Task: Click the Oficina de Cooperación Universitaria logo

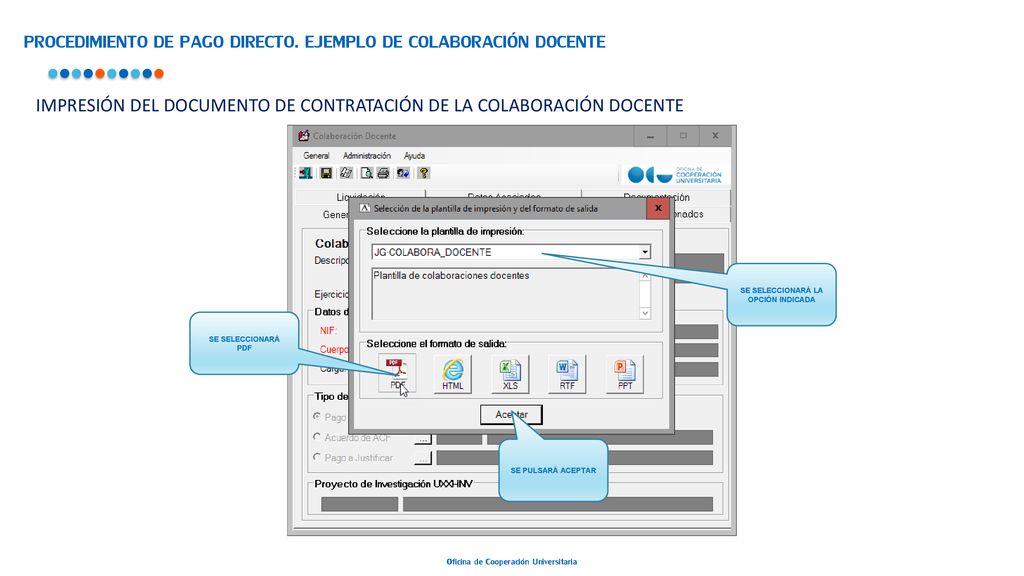Action: pos(674,174)
